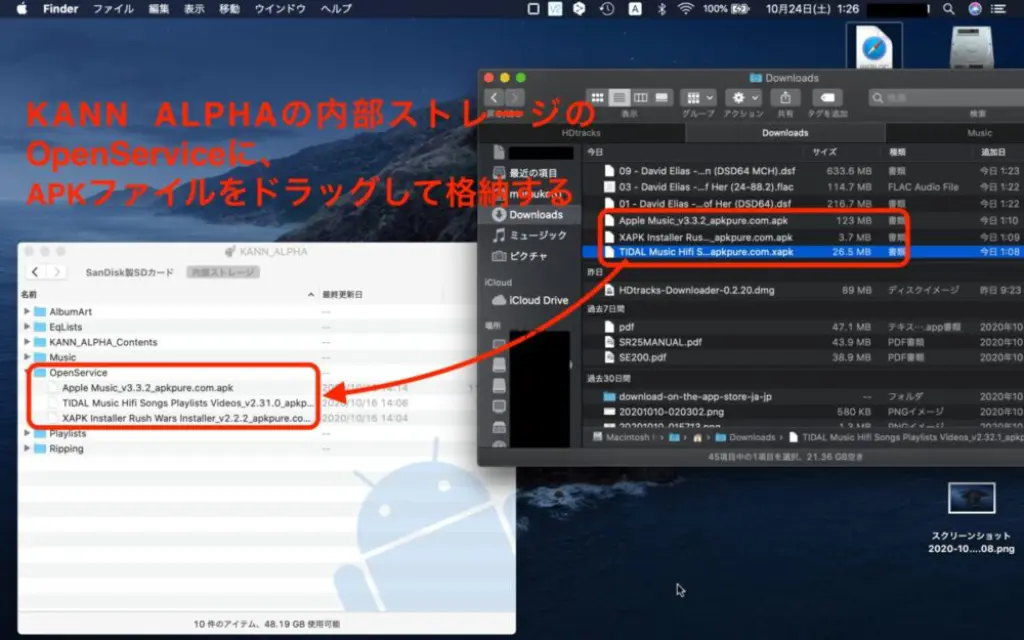Select the OpenService folder
1024x640 pixels.
tap(78, 372)
